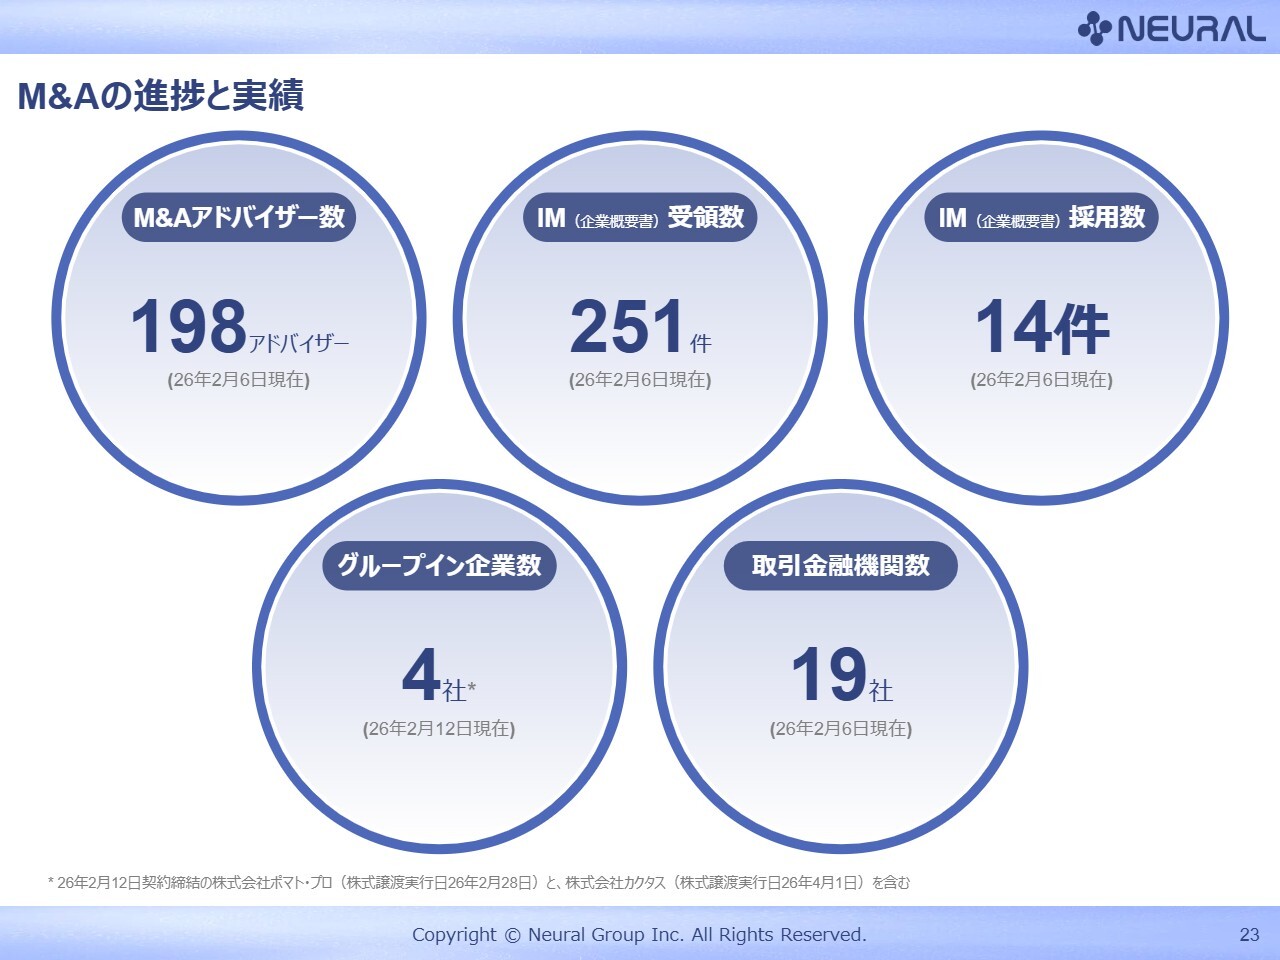The height and width of the screenshot is (960, 1280).
Task: Click the Neural logo icon in header
Action: click(x=1095, y=28)
